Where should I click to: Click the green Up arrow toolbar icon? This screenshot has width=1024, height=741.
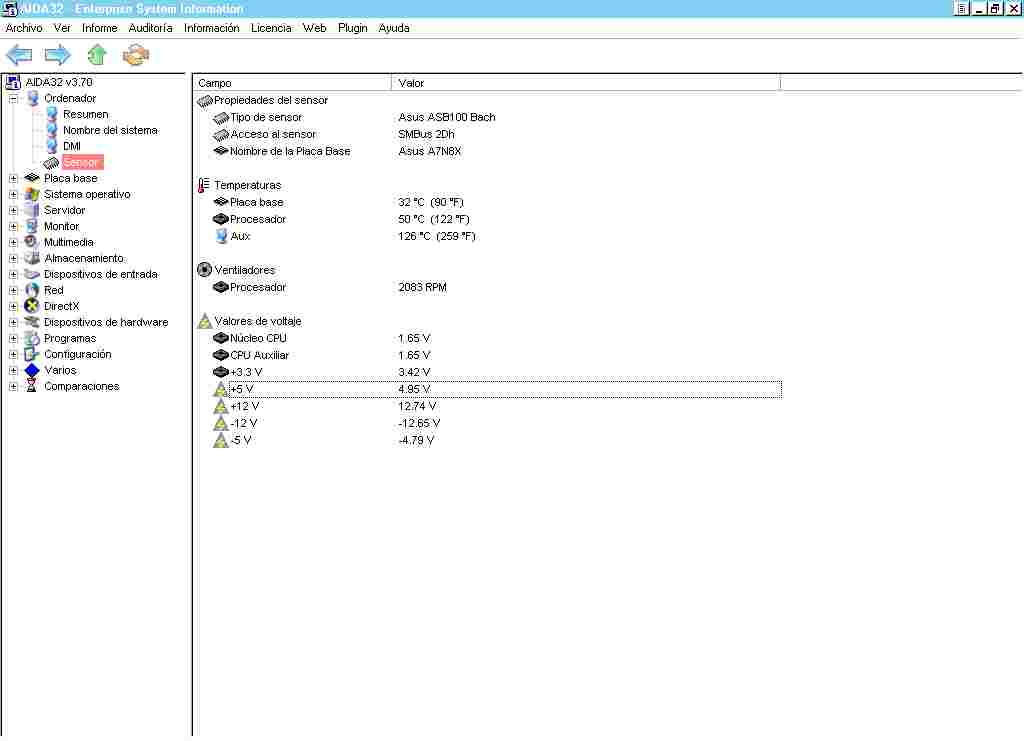97,55
